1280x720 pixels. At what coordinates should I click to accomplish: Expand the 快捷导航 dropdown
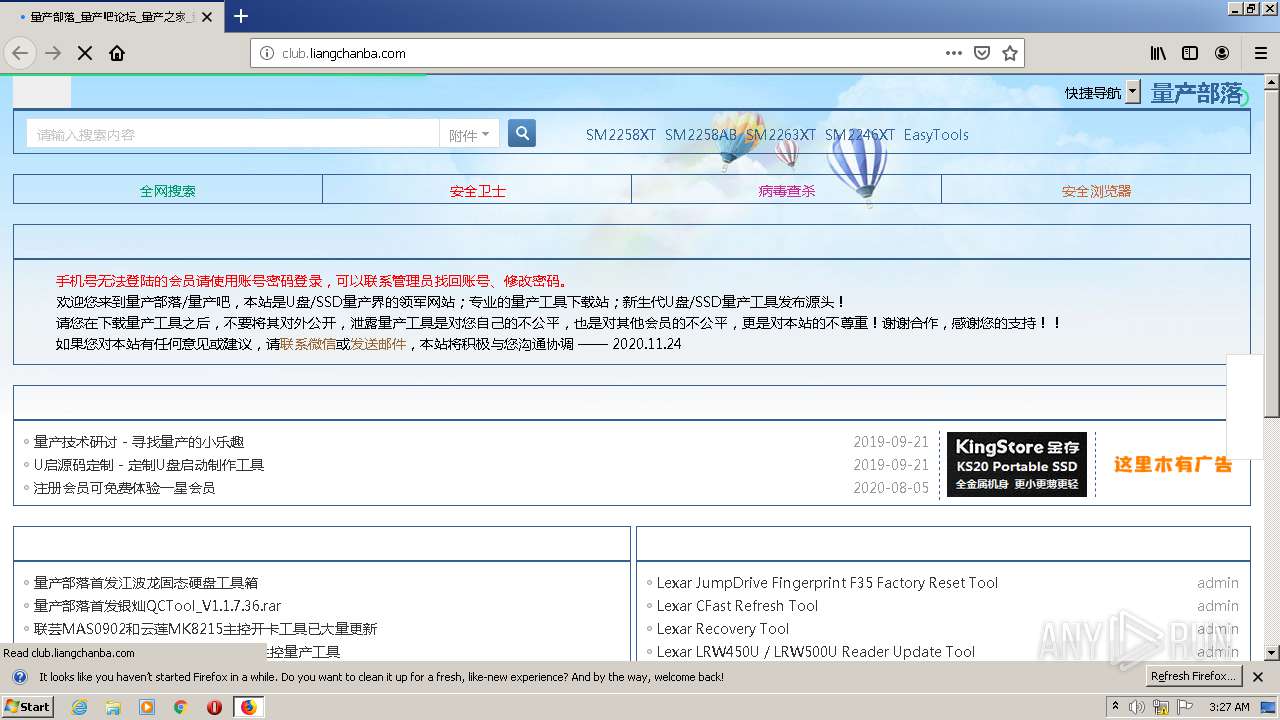pyautogui.click(x=1133, y=92)
